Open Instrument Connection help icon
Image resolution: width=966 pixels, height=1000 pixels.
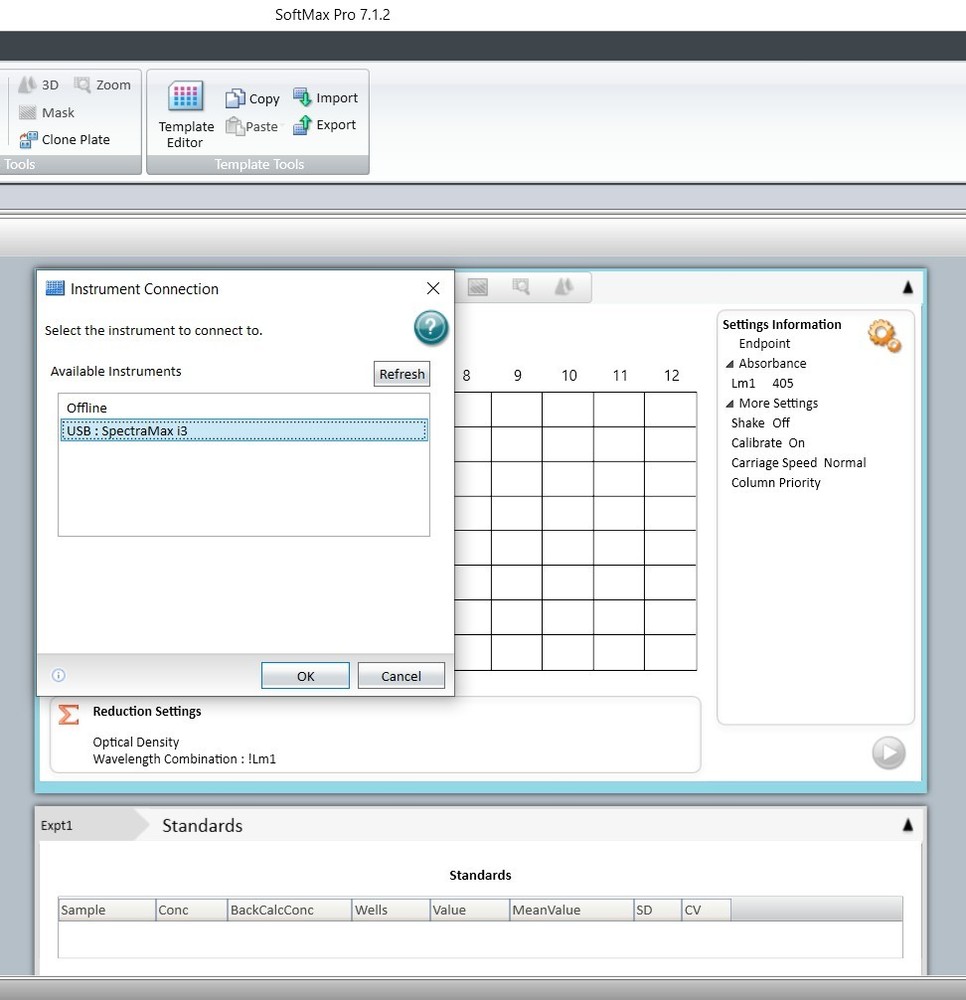click(430, 328)
